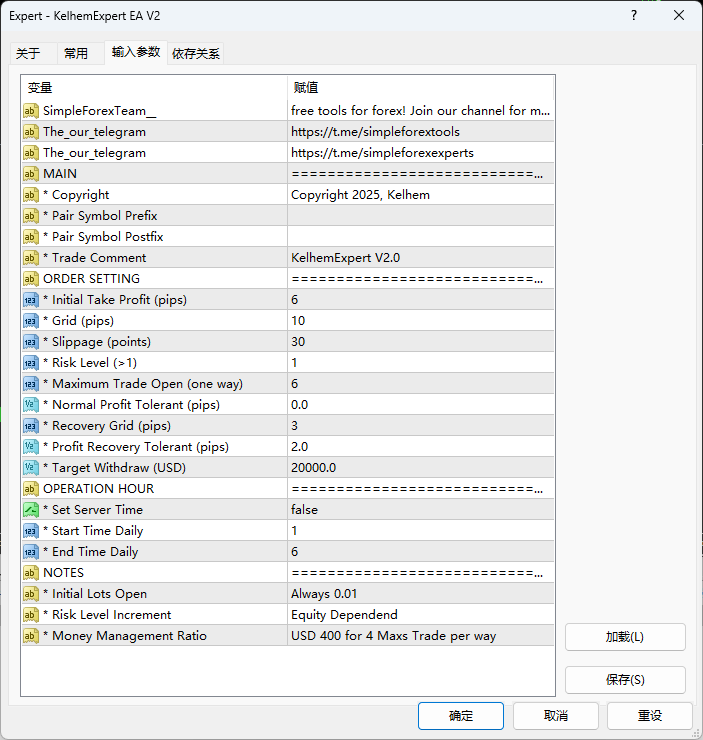Click the integer icon beside Start Time Daily
The image size is (703, 740).
31,531
